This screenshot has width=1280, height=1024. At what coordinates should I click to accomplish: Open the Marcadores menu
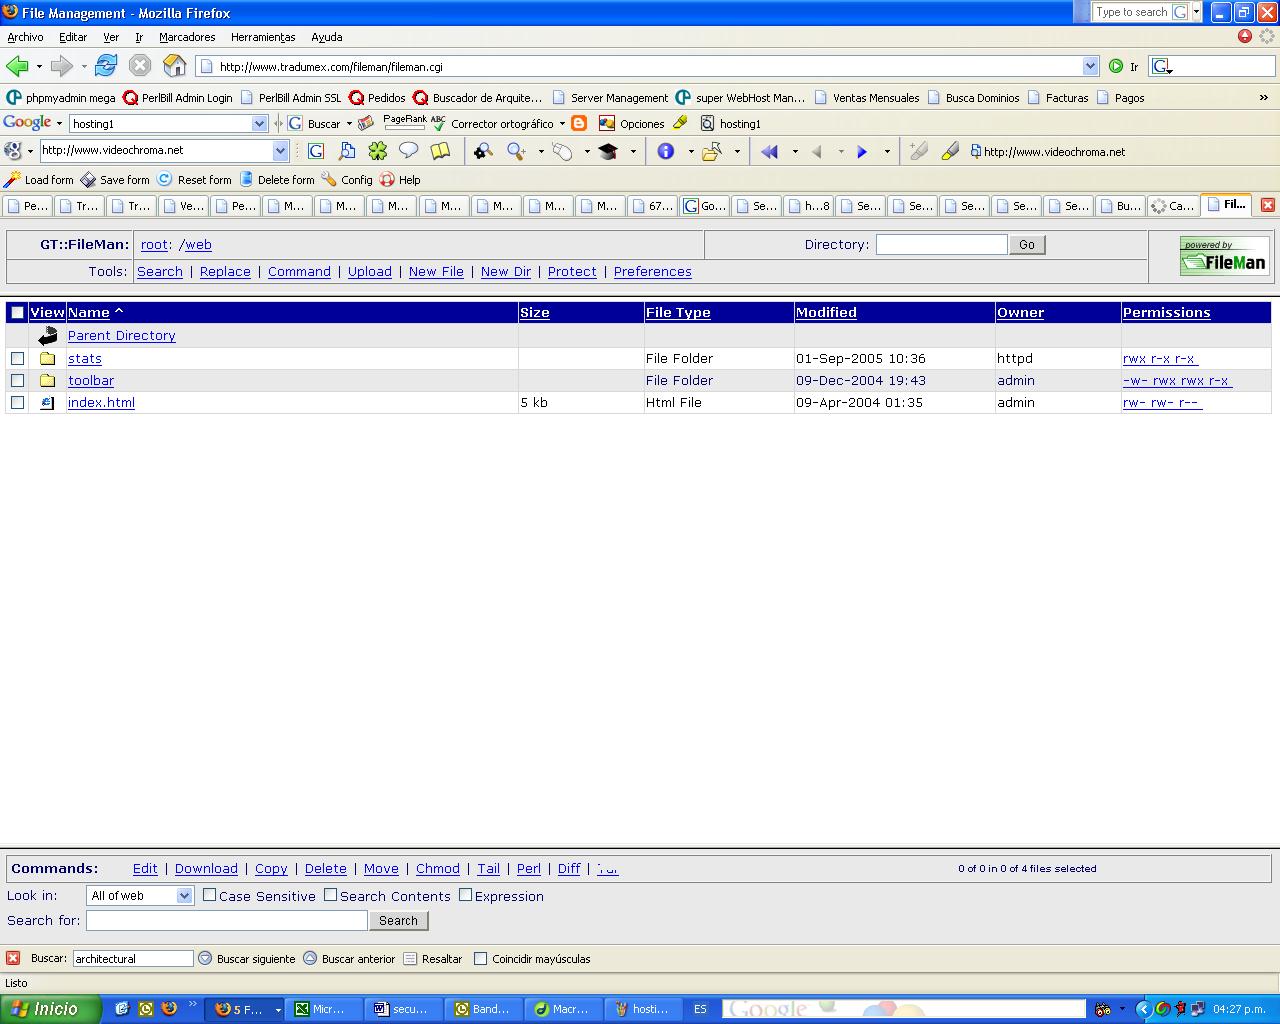[x=187, y=37]
